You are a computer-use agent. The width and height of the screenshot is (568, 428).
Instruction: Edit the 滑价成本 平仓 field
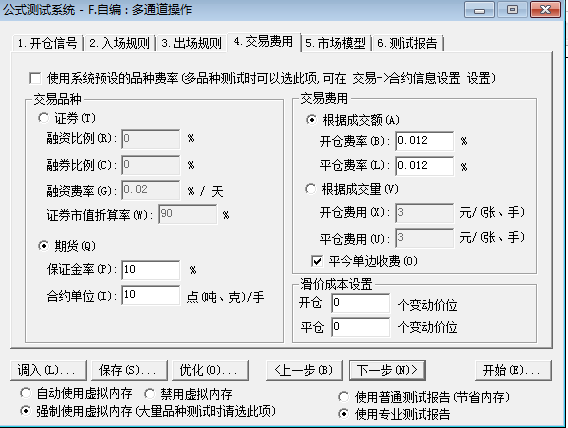[360, 327]
